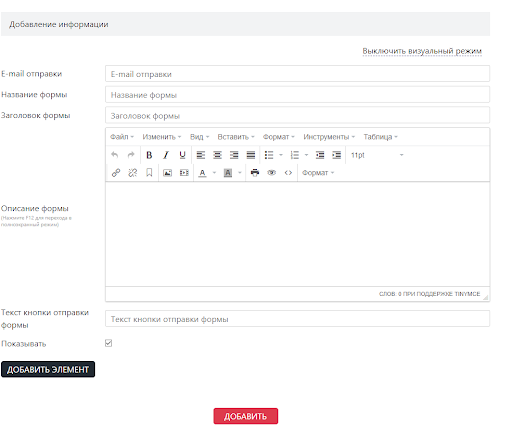The height and width of the screenshot is (439, 512).
Task: Open text color picker arrow
Action: tap(214, 173)
